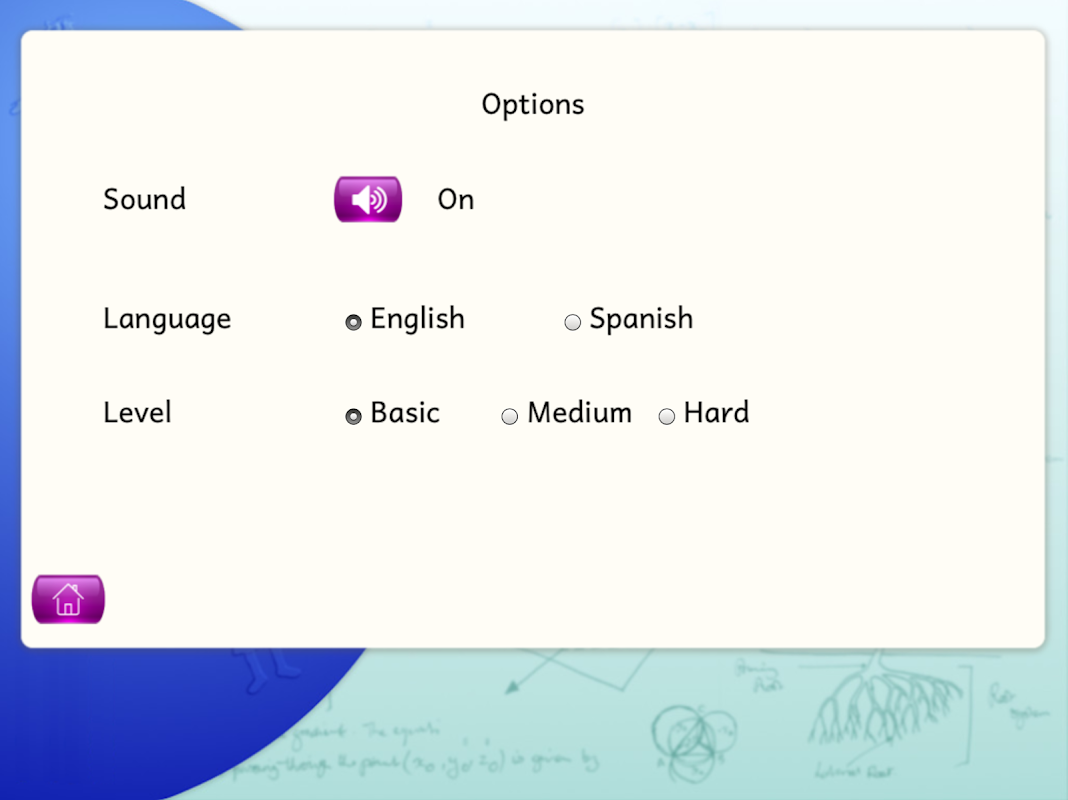1068x800 pixels.
Task: Click the 'Language' setting label
Action: pos(166,319)
